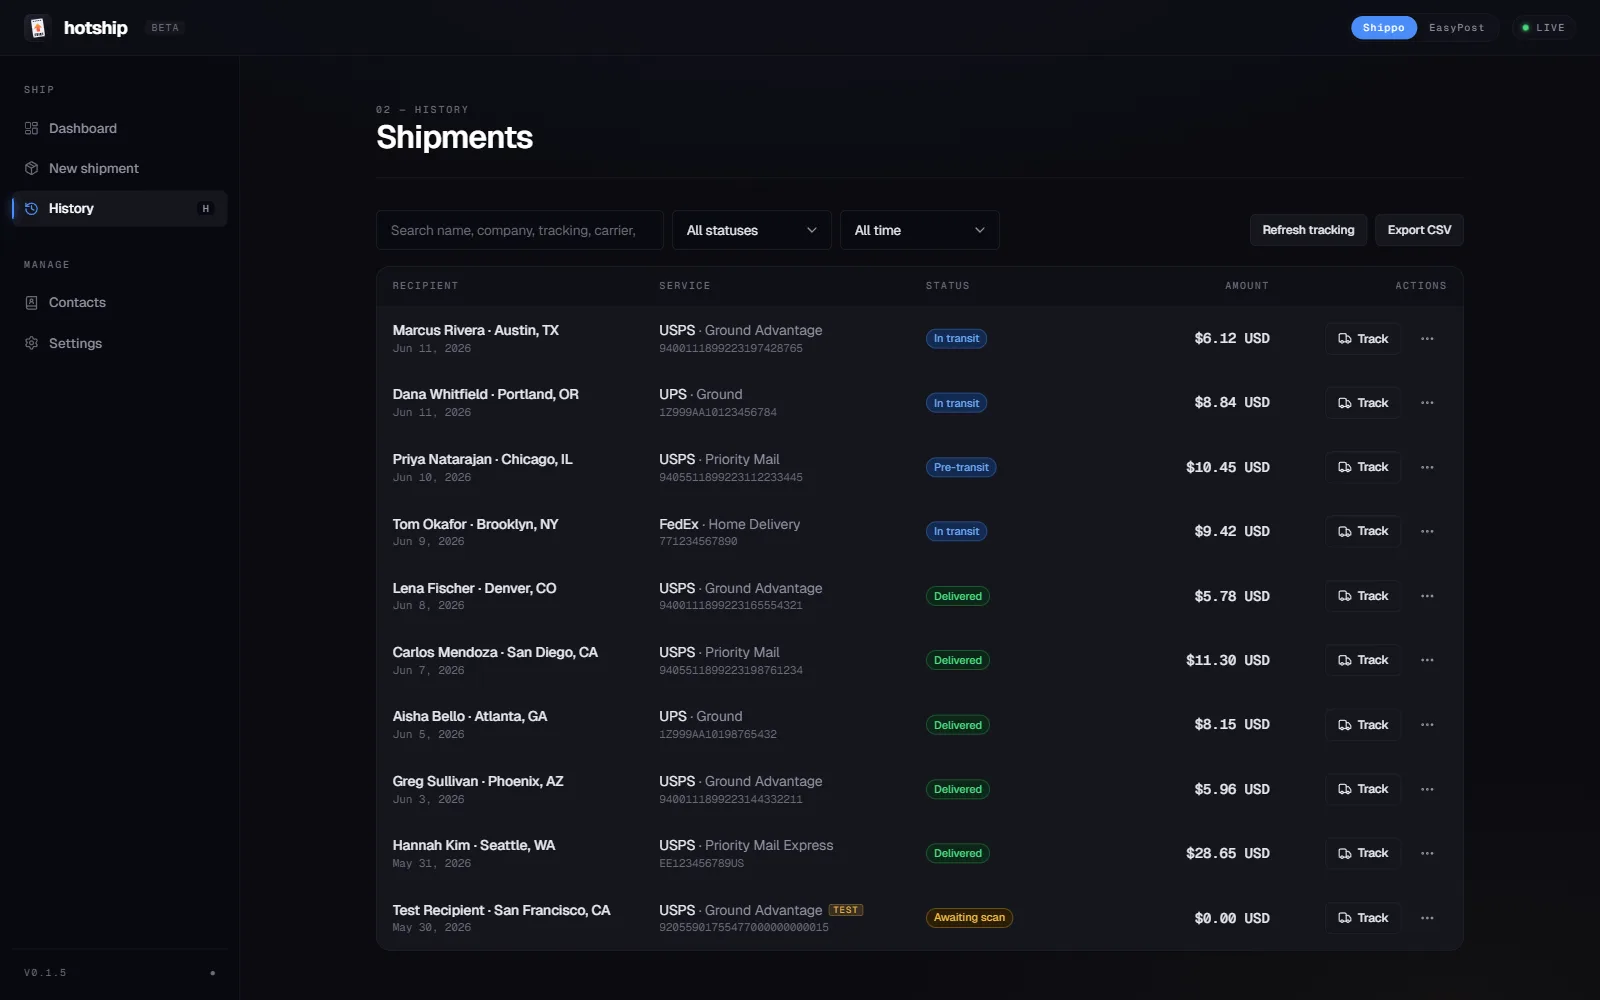Click the $11.30 USD amount
This screenshot has height=1000, width=1600.
click(1228, 660)
